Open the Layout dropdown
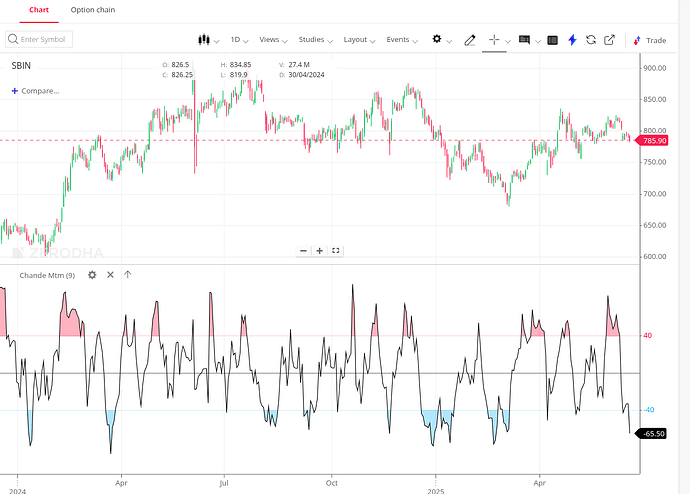This screenshot has width=690, height=494. (x=359, y=40)
